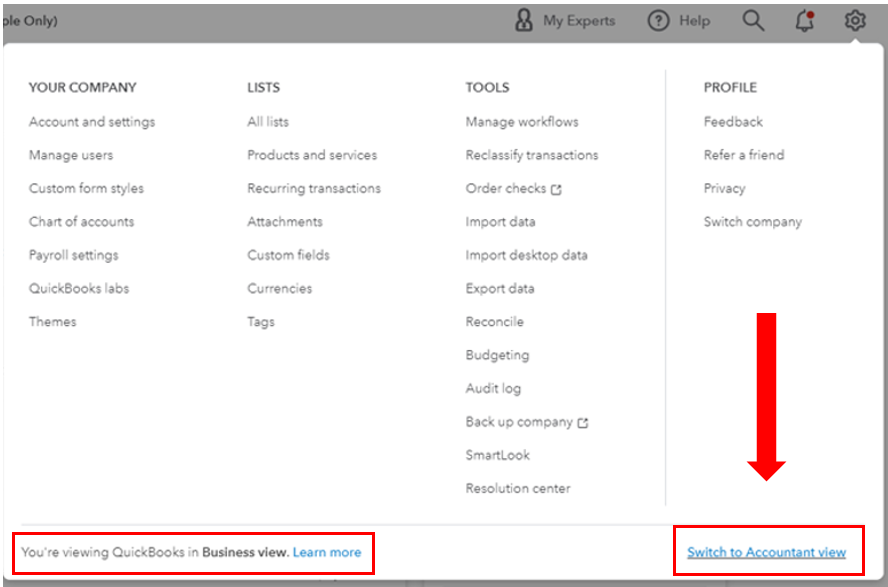The image size is (888, 587).
Task: Select Manage users
Action: (x=71, y=155)
